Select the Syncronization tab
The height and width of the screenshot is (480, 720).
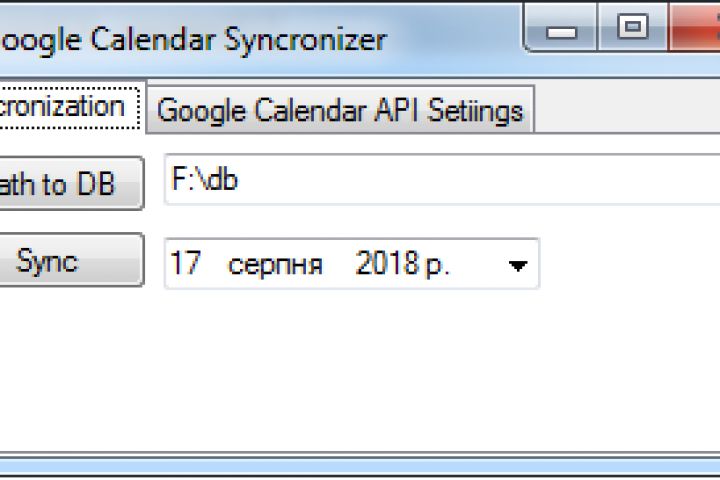click(63, 107)
